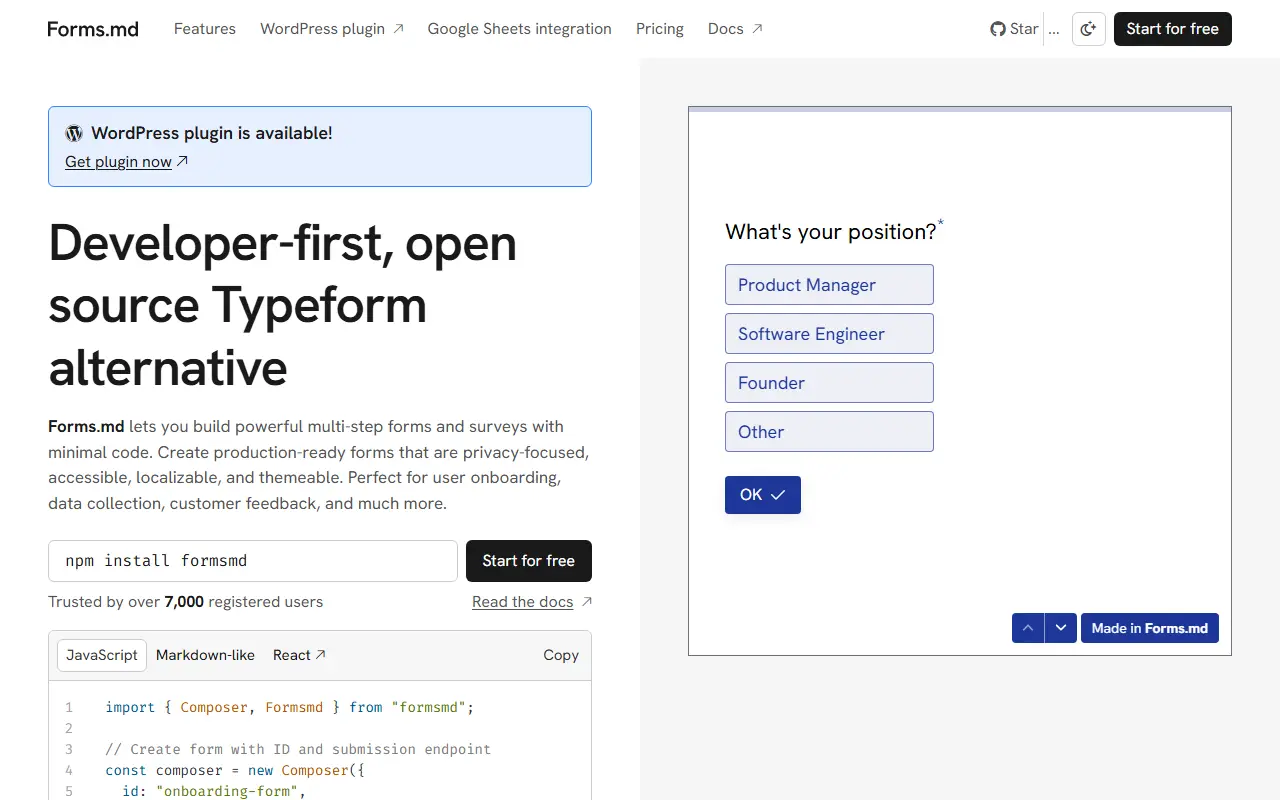Click the "WordPress plugin is available!" banner text

click(x=212, y=133)
